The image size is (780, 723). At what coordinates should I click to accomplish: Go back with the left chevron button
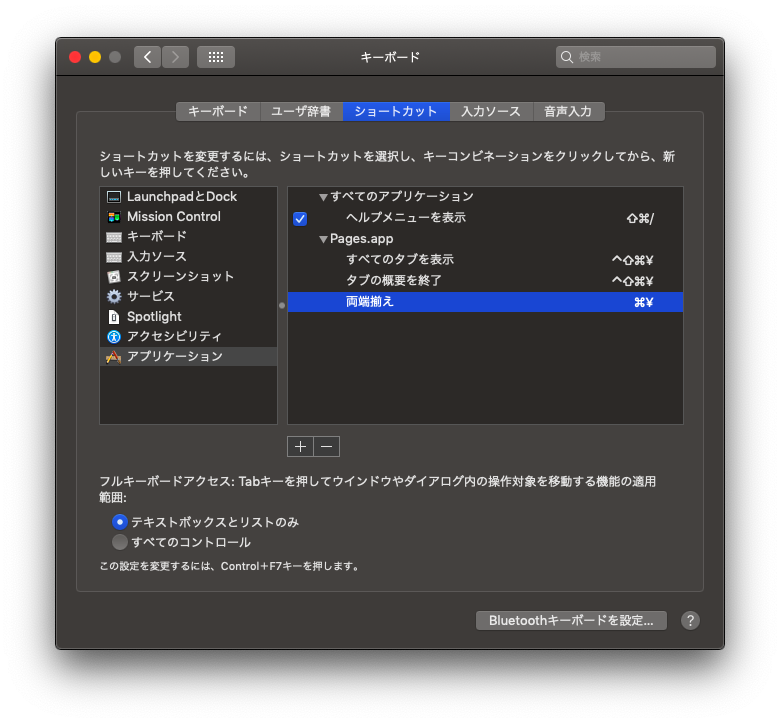point(147,57)
